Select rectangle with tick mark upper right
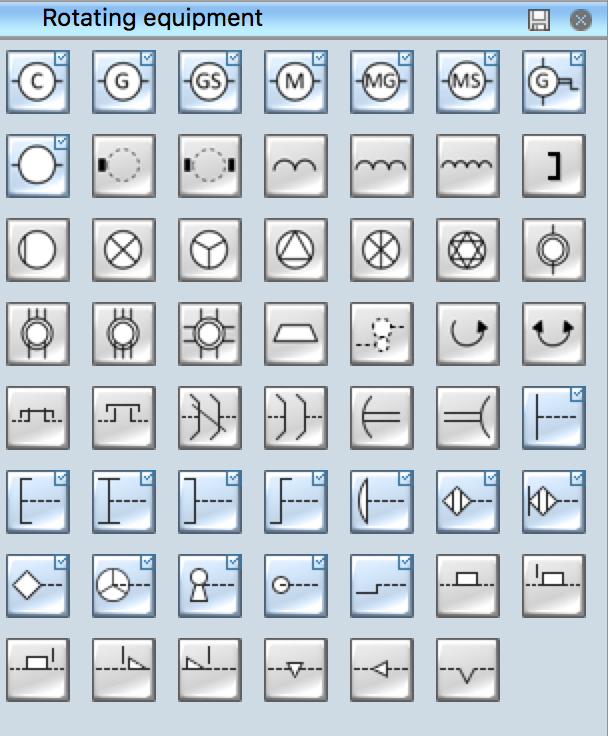Viewport: 608px width, 736px height. point(38,670)
